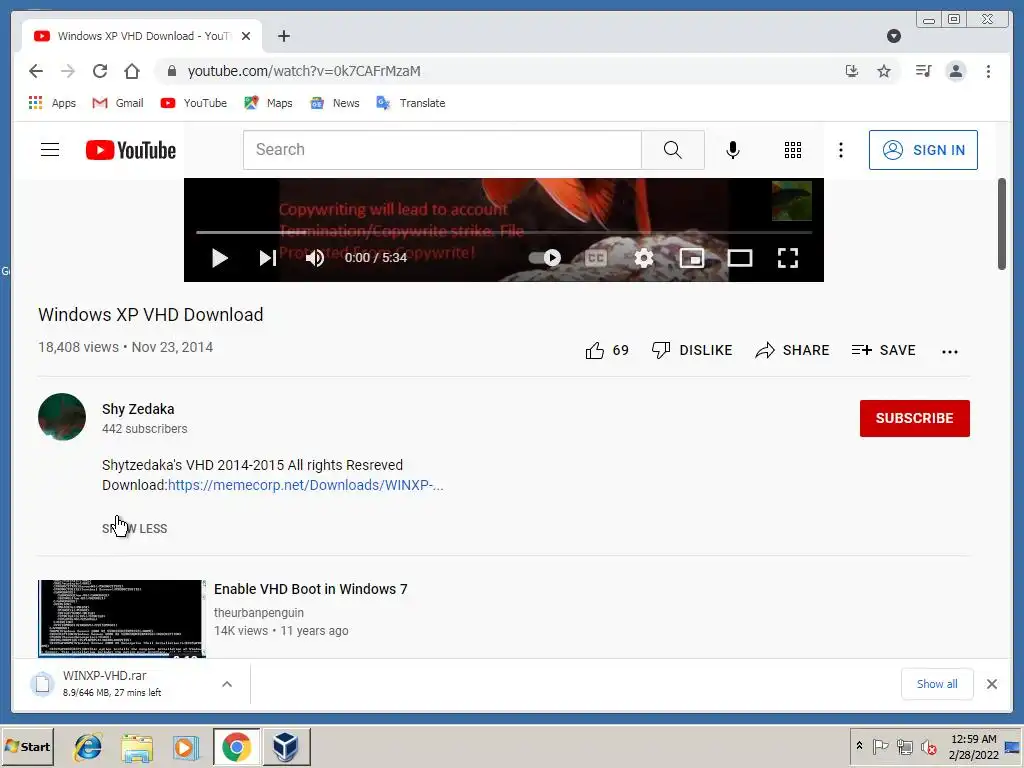The image size is (1024, 768).
Task: Focus the YouTube search box
Action: [442, 150]
